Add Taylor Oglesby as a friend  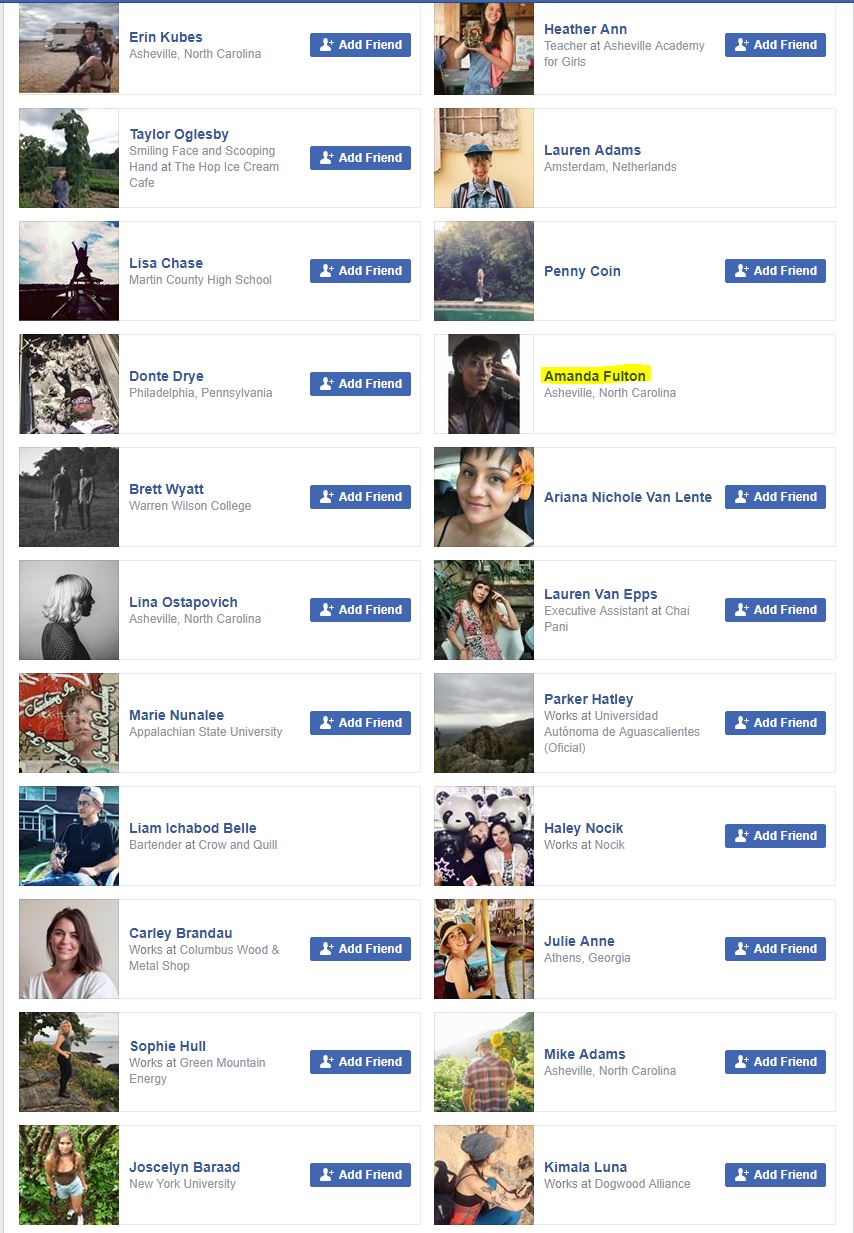(x=360, y=158)
